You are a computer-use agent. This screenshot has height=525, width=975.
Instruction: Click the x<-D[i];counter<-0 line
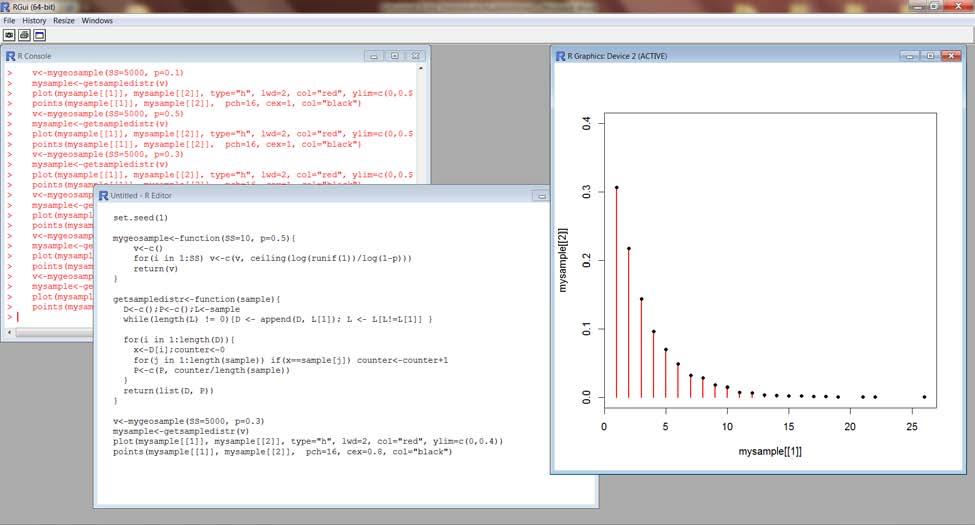click(179, 350)
